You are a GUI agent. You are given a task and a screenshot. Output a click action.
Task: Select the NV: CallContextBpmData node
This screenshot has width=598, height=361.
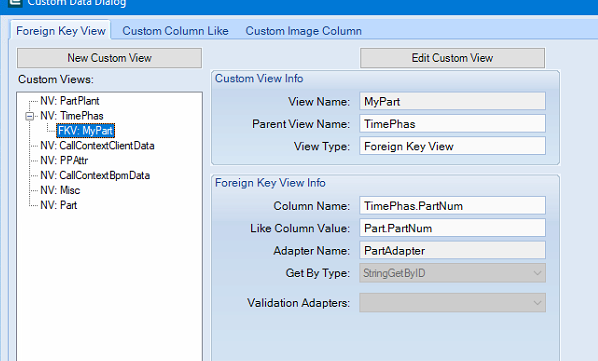[x=95, y=175]
